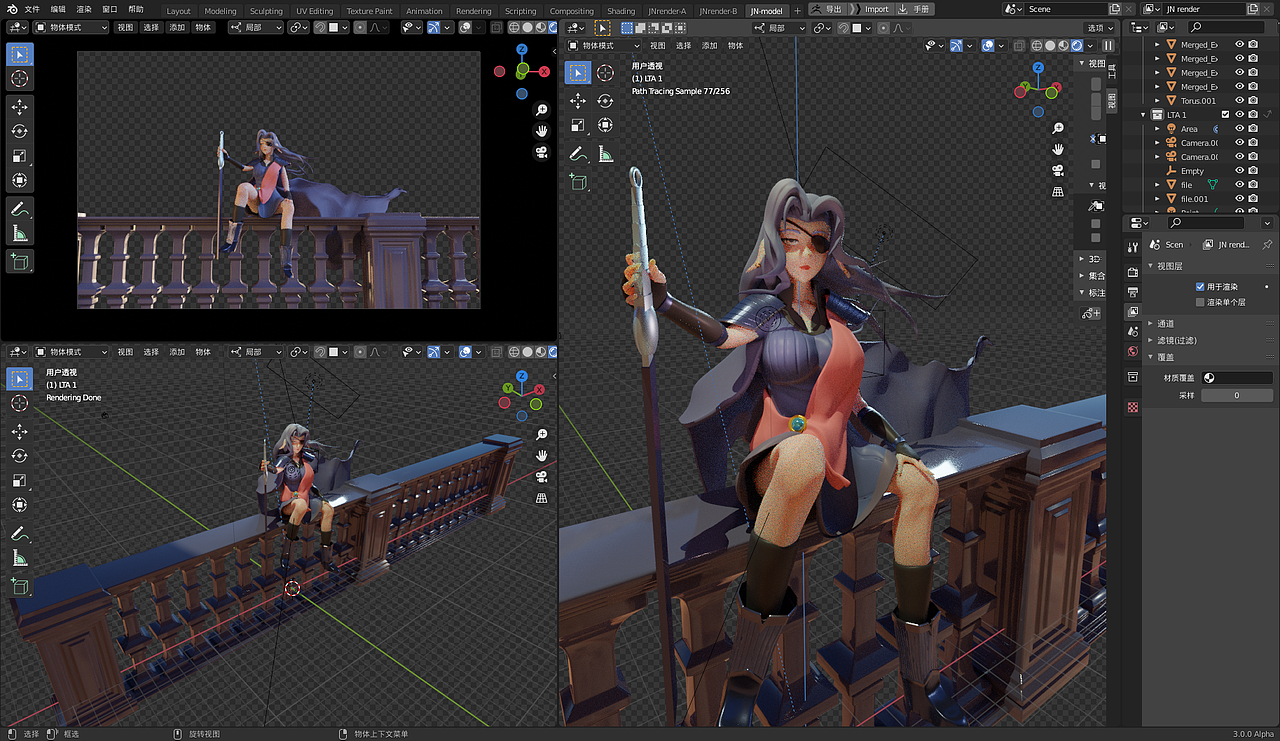Toggle the LTA 1 collection exclude checkbox
Image resolution: width=1280 pixels, height=741 pixels.
[x=1225, y=115]
